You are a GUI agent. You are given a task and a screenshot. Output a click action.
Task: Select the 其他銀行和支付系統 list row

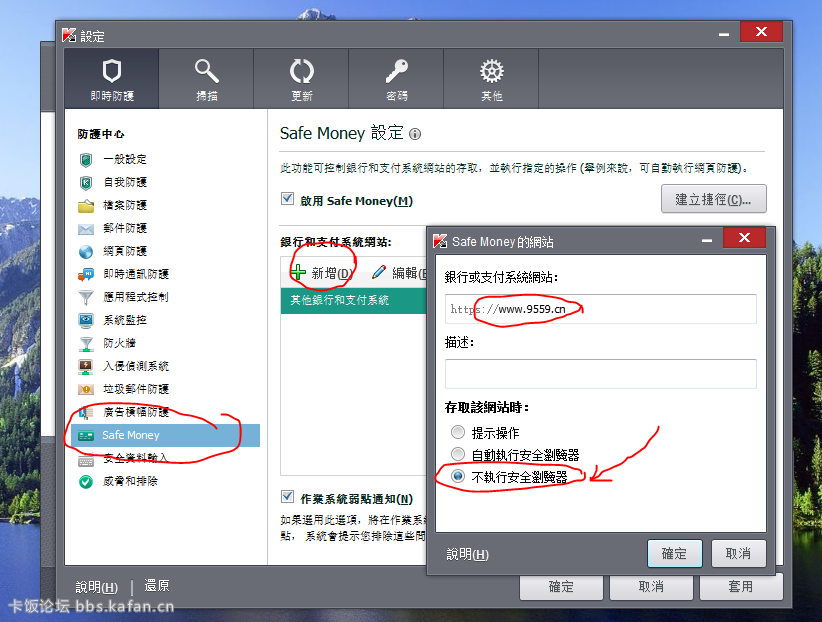354,301
